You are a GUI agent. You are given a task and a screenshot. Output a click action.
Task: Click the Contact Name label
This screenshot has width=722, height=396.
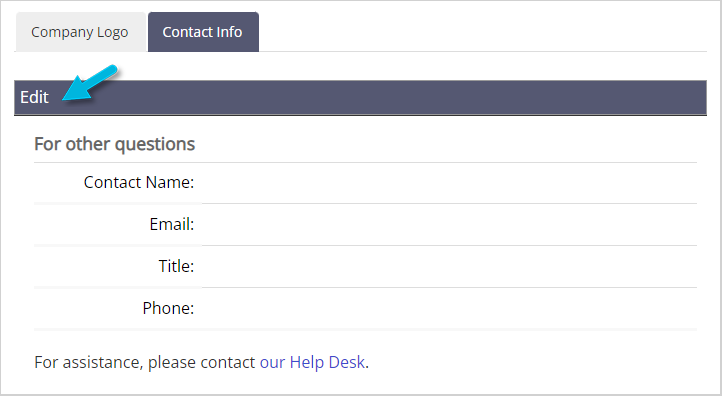[x=139, y=182]
